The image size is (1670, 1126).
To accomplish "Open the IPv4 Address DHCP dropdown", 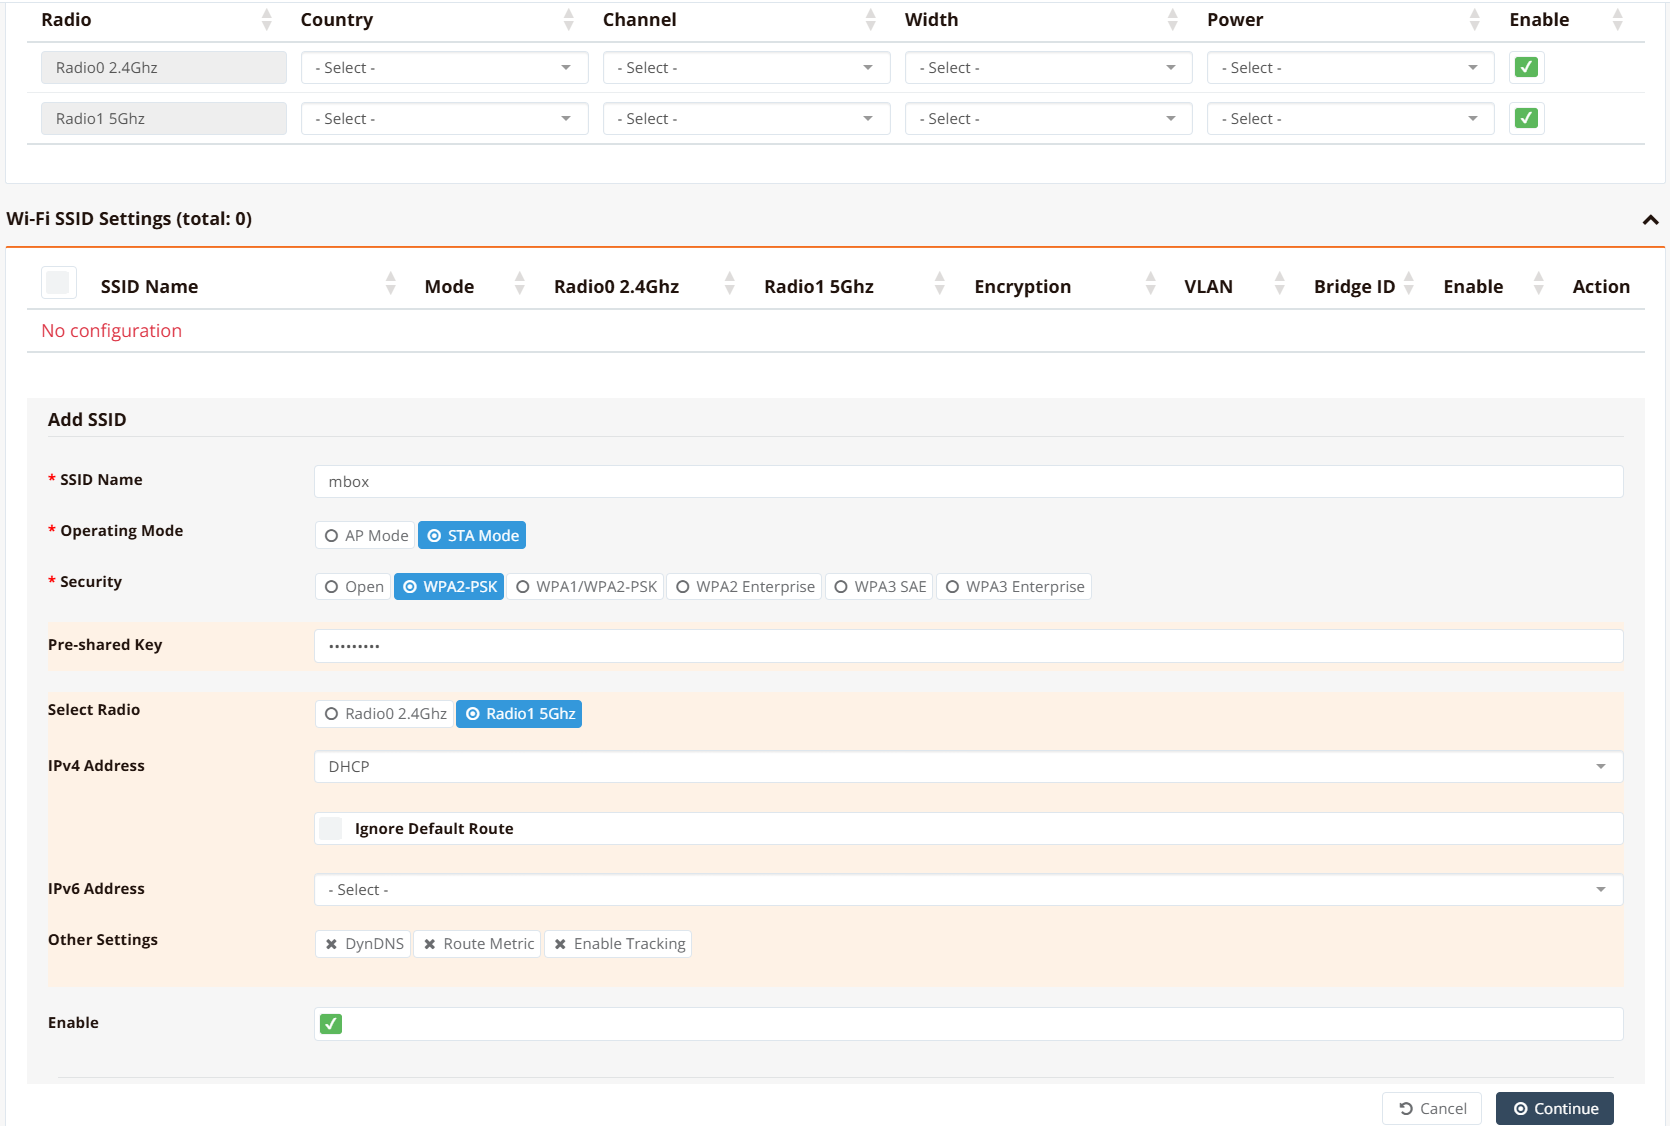I will [x=967, y=767].
